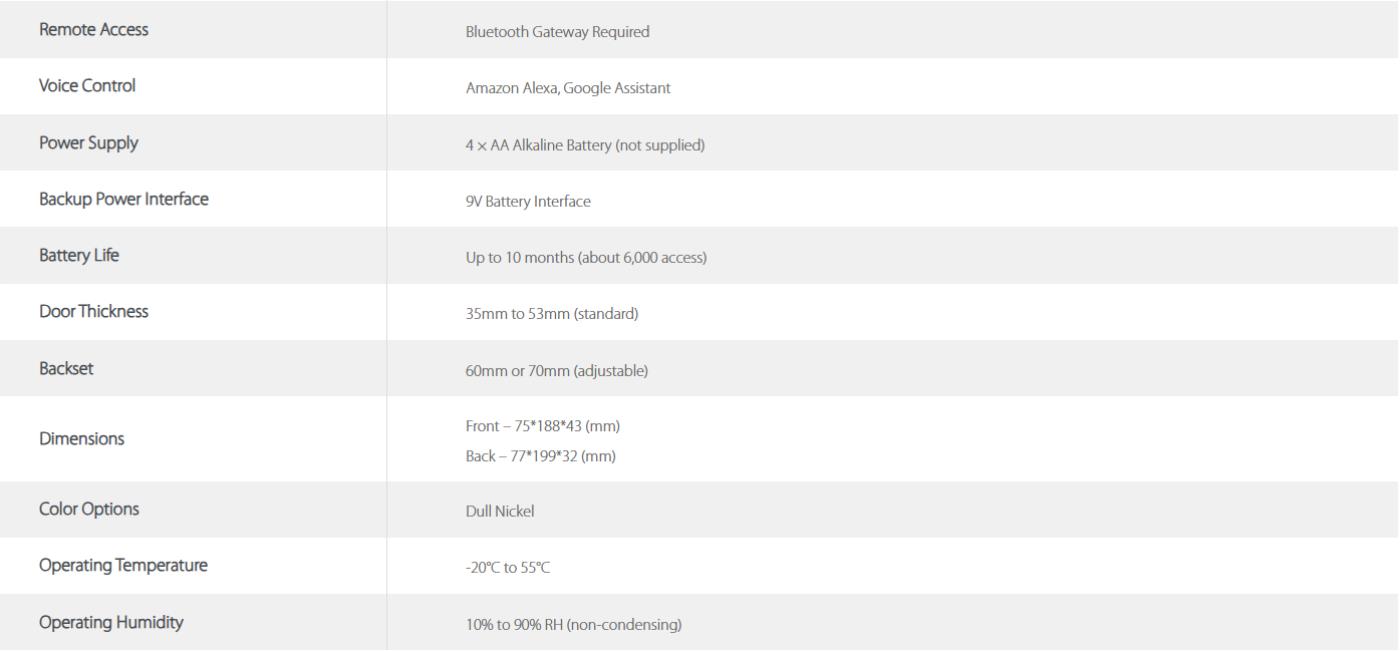1400x651 pixels.
Task: Click the Remote Access row label
Action: [93, 30]
